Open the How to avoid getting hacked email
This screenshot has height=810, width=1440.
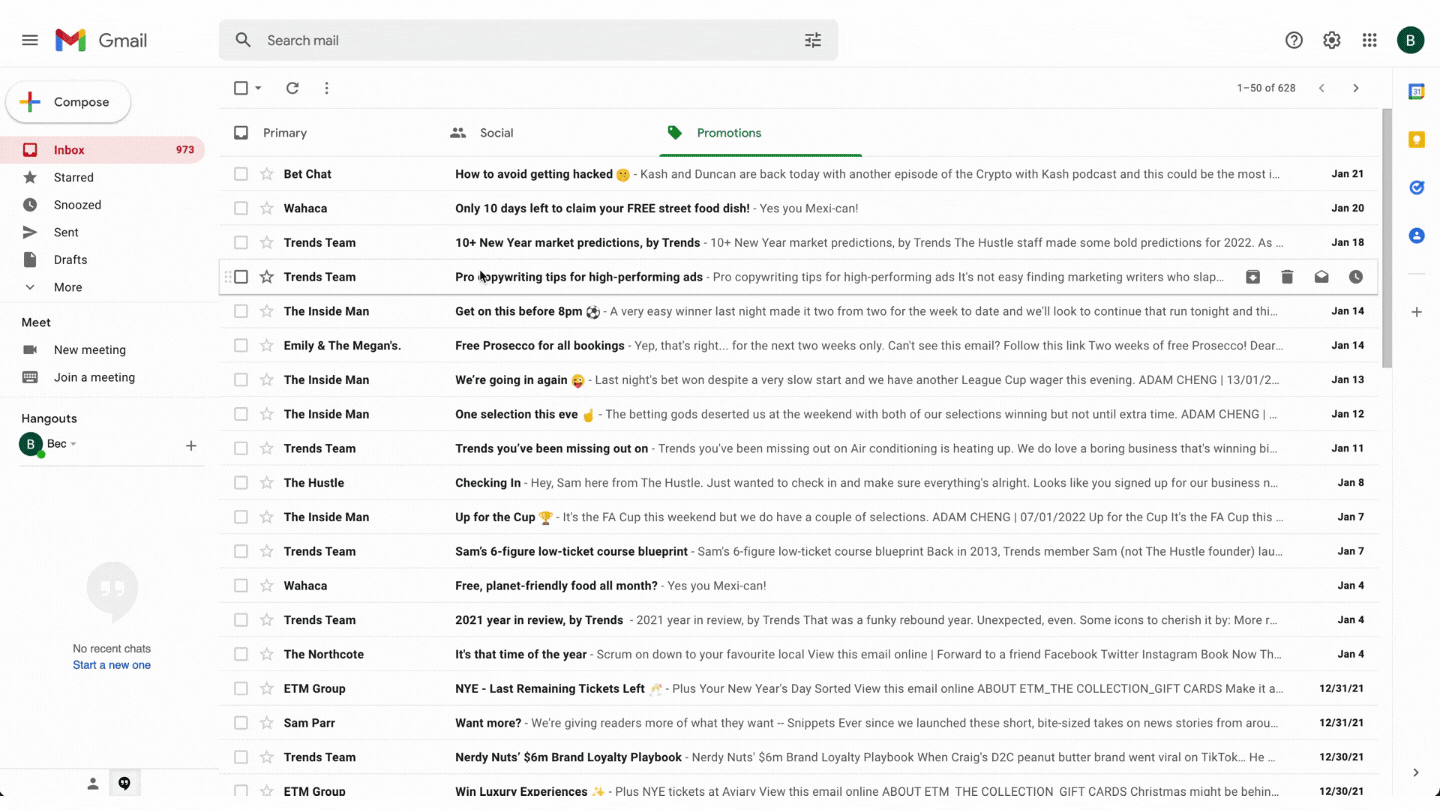click(x=799, y=174)
